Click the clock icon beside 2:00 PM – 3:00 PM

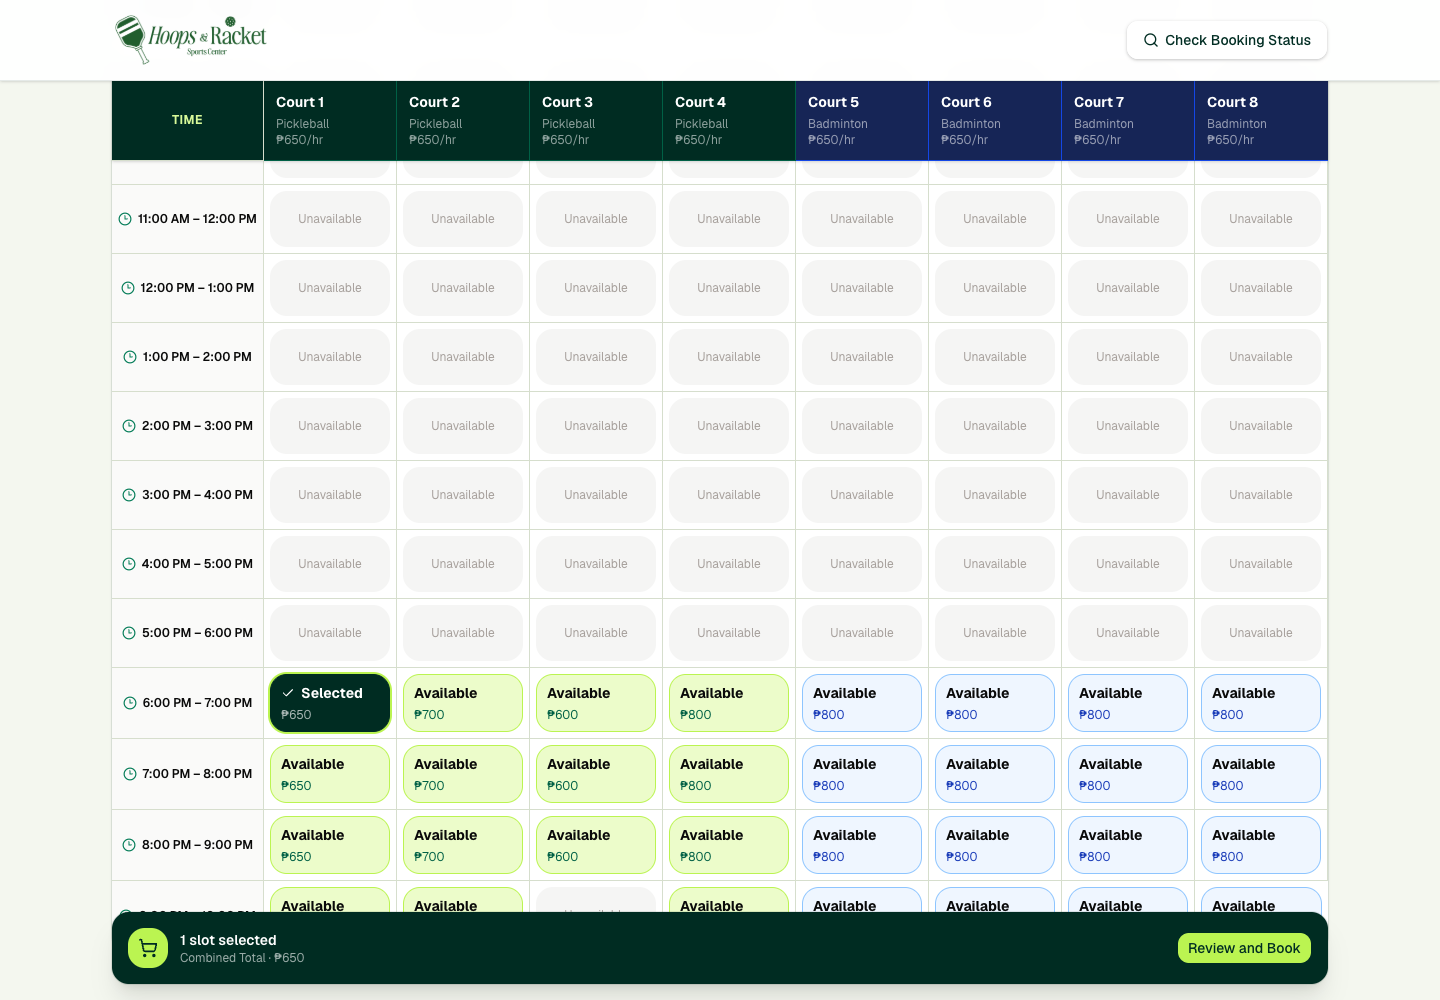pos(129,426)
